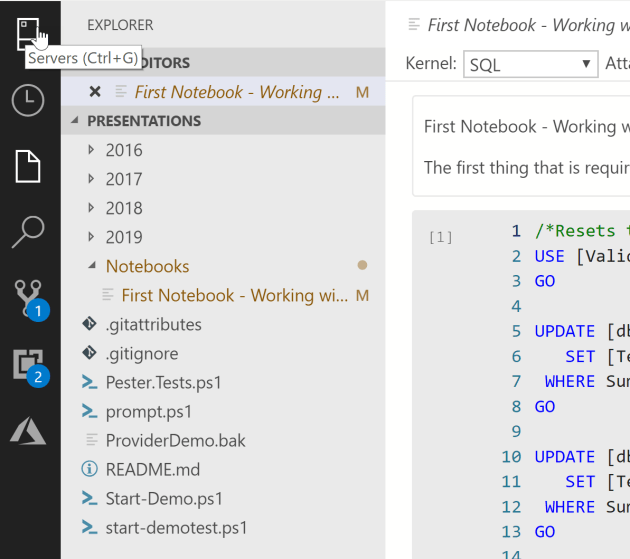This screenshot has width=630, height=559.
Task: Open the Azure resources icon
Action: click(28, 431)
